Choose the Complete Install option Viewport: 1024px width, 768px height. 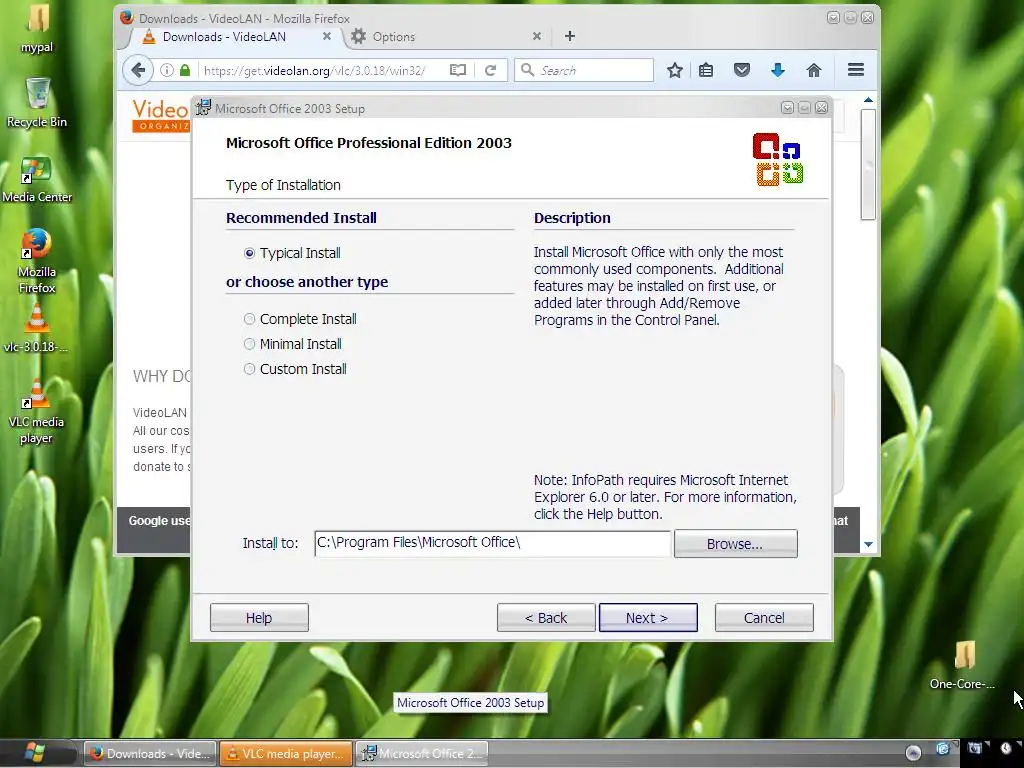249,319
